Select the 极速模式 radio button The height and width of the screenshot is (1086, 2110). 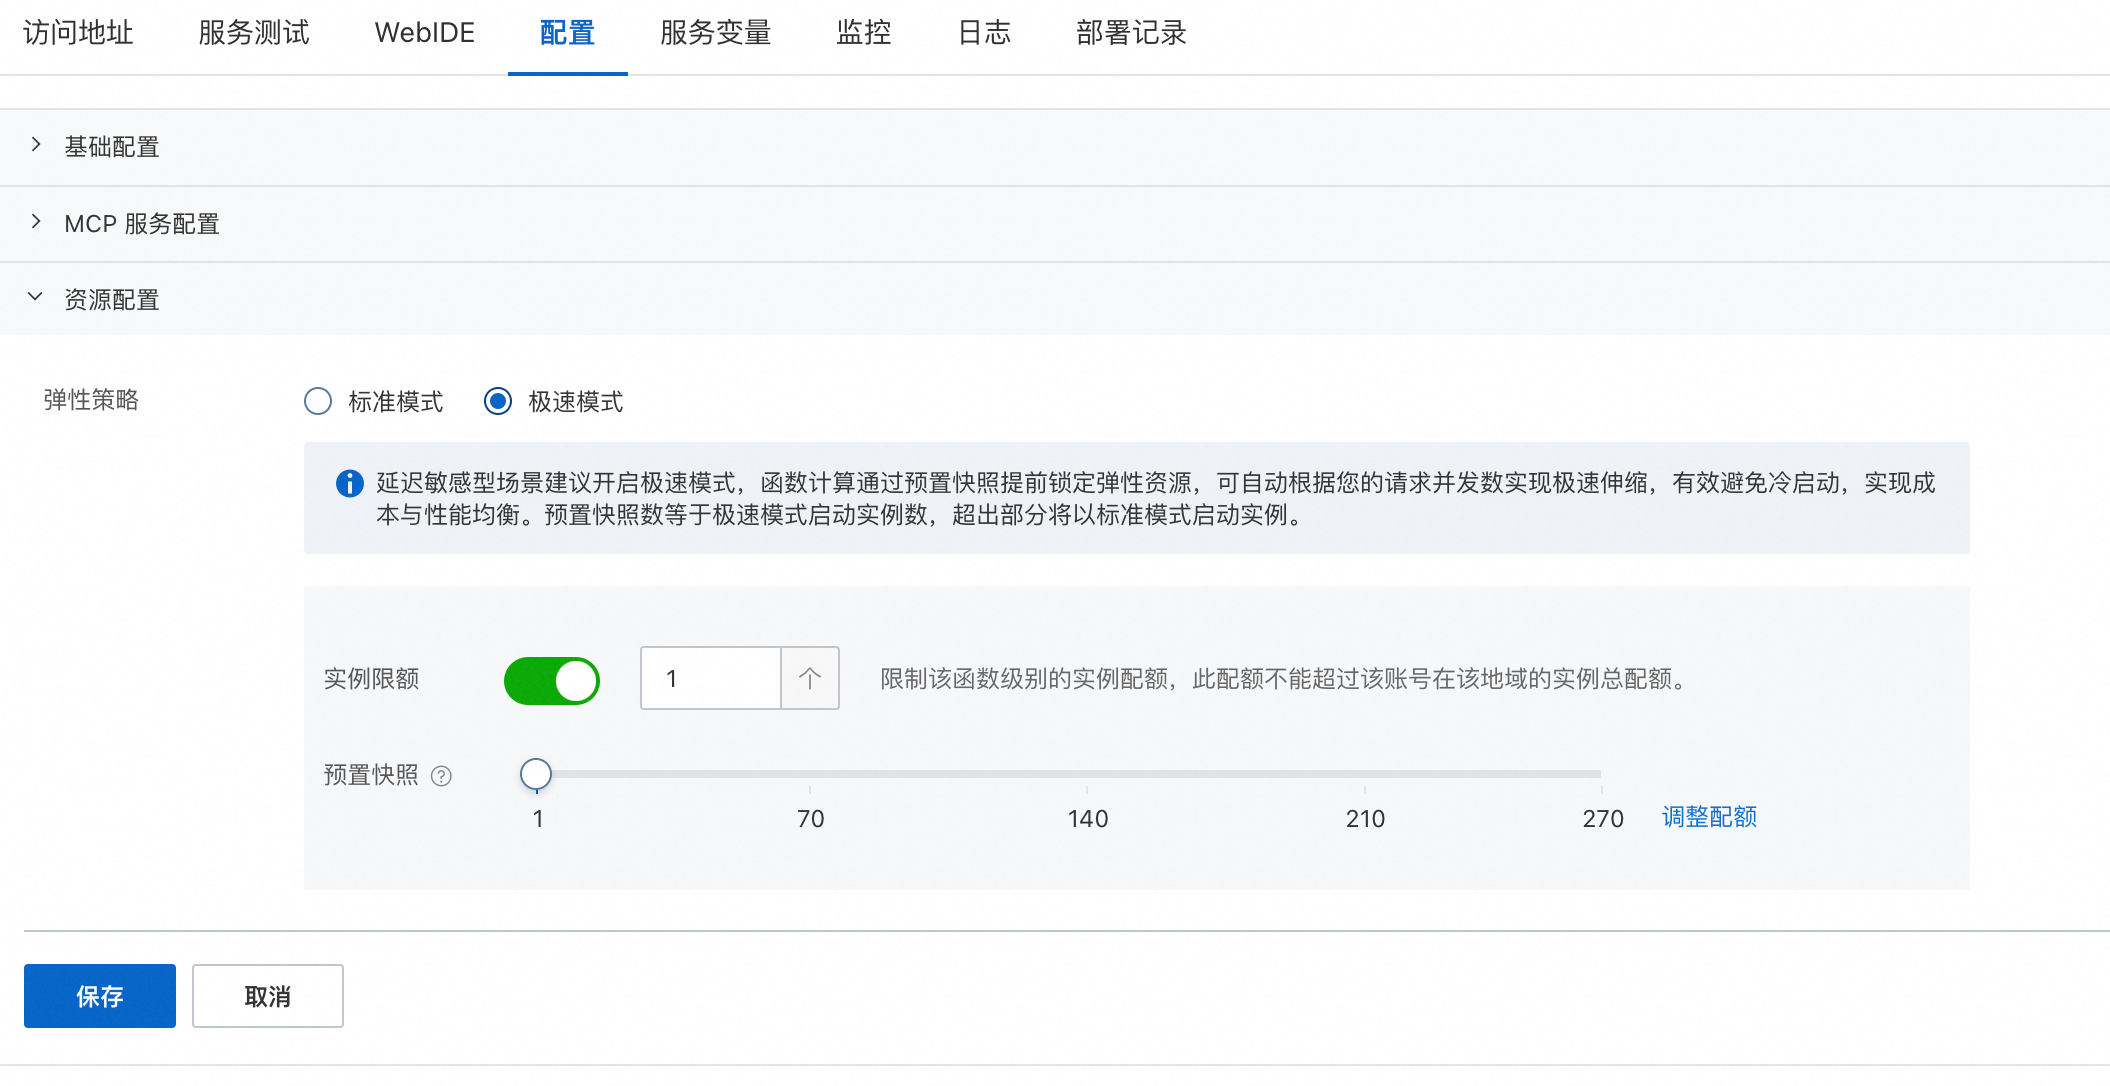498,401
